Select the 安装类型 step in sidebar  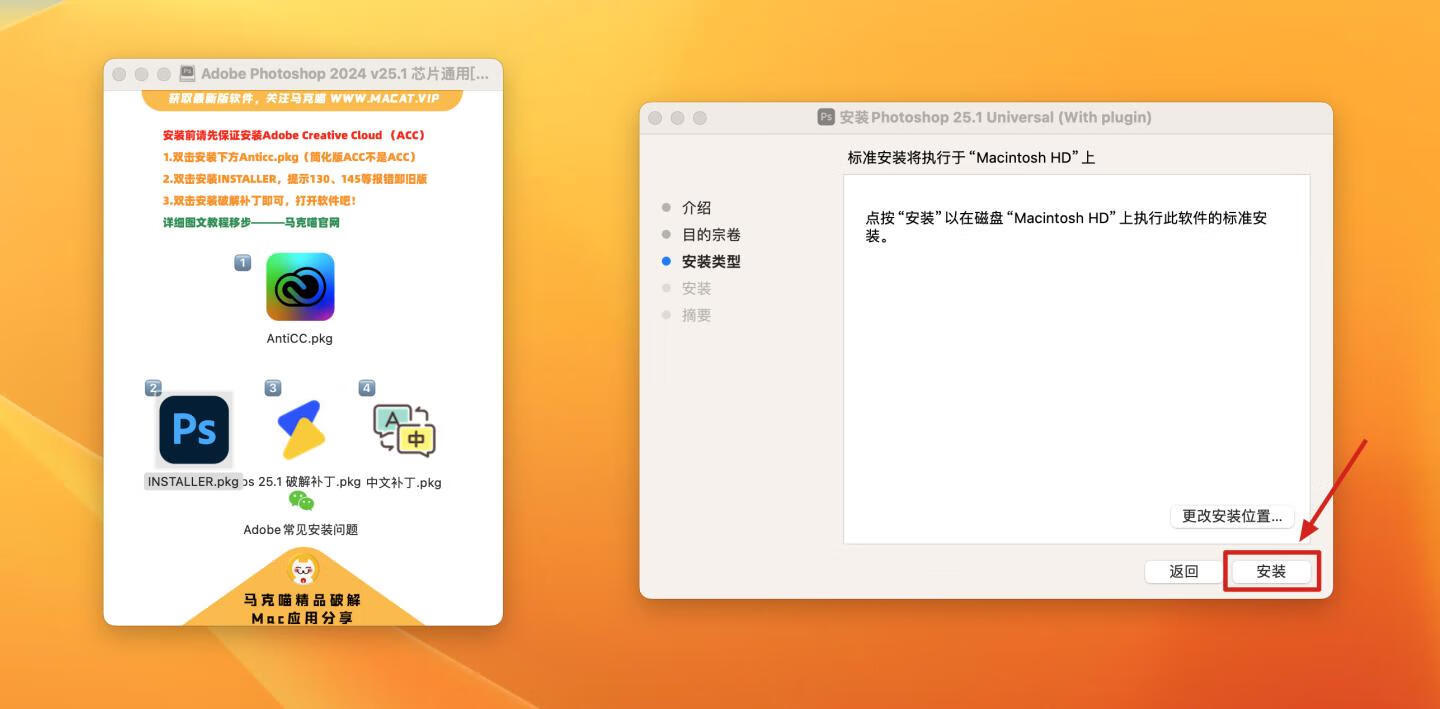pos(711,261)
